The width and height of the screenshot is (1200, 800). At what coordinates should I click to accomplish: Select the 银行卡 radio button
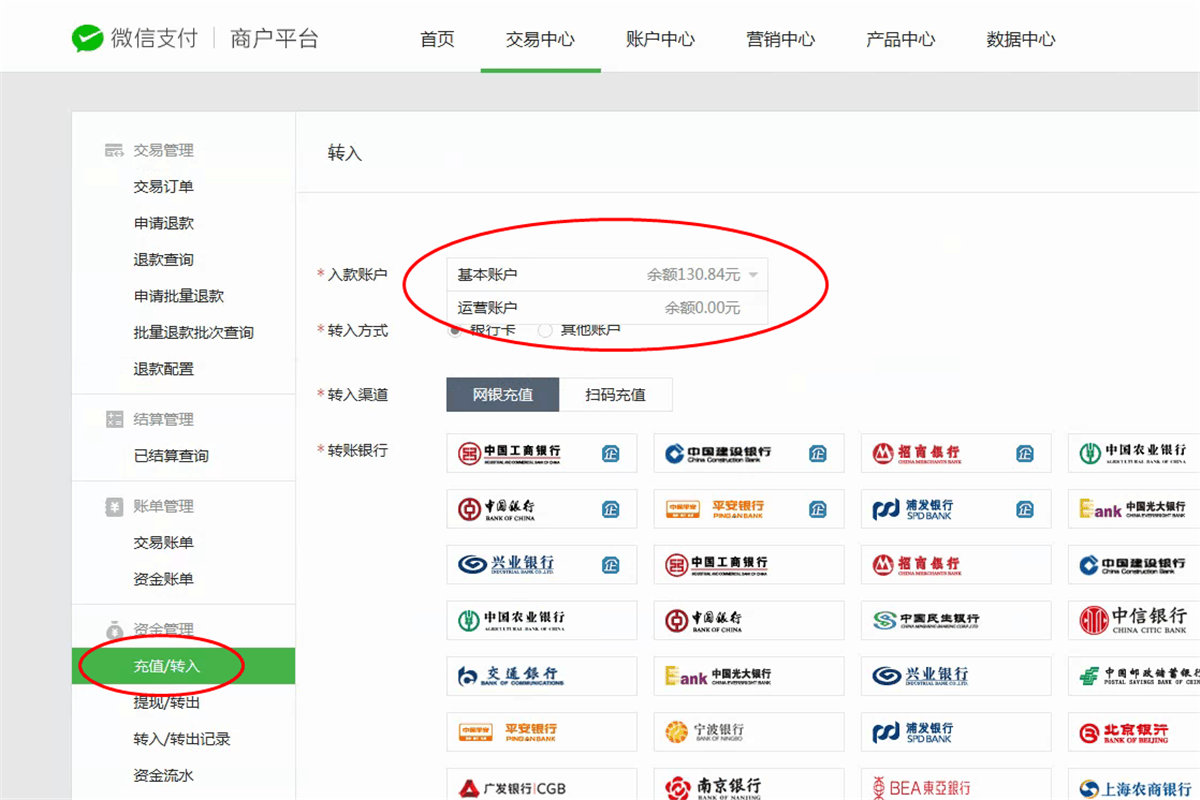tap(455, 330)
